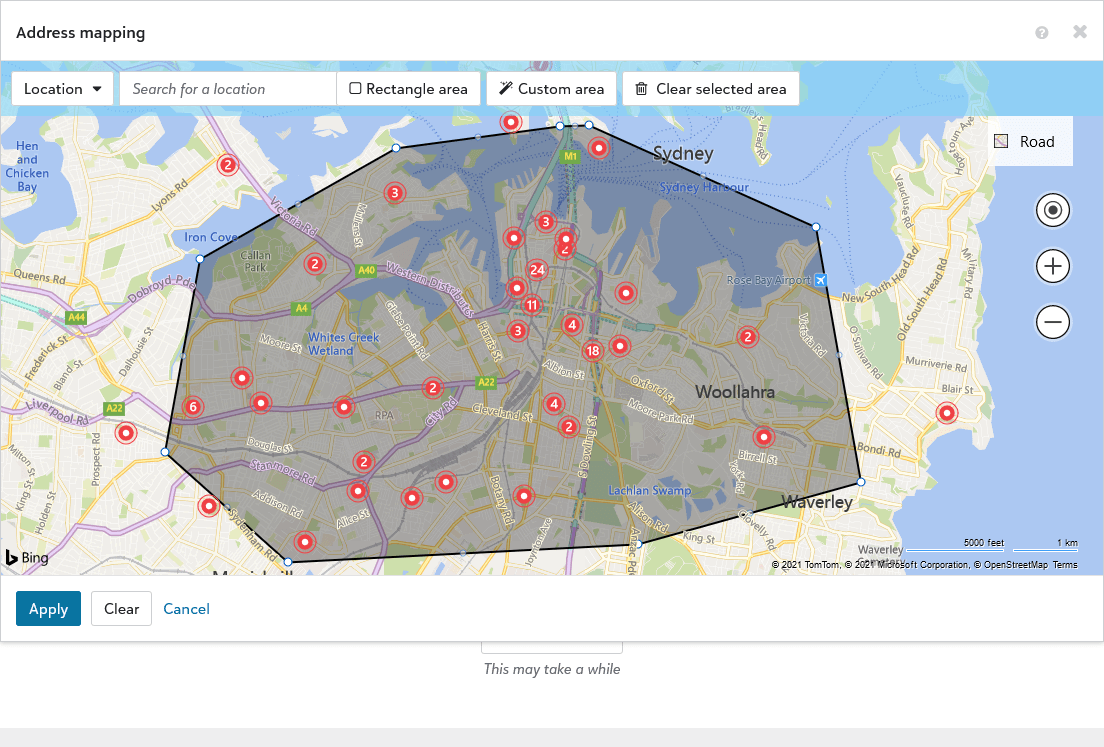Screen dimensions: 1104x747
Task: Focus the Search for a location field
Action: tap(227, 89)
